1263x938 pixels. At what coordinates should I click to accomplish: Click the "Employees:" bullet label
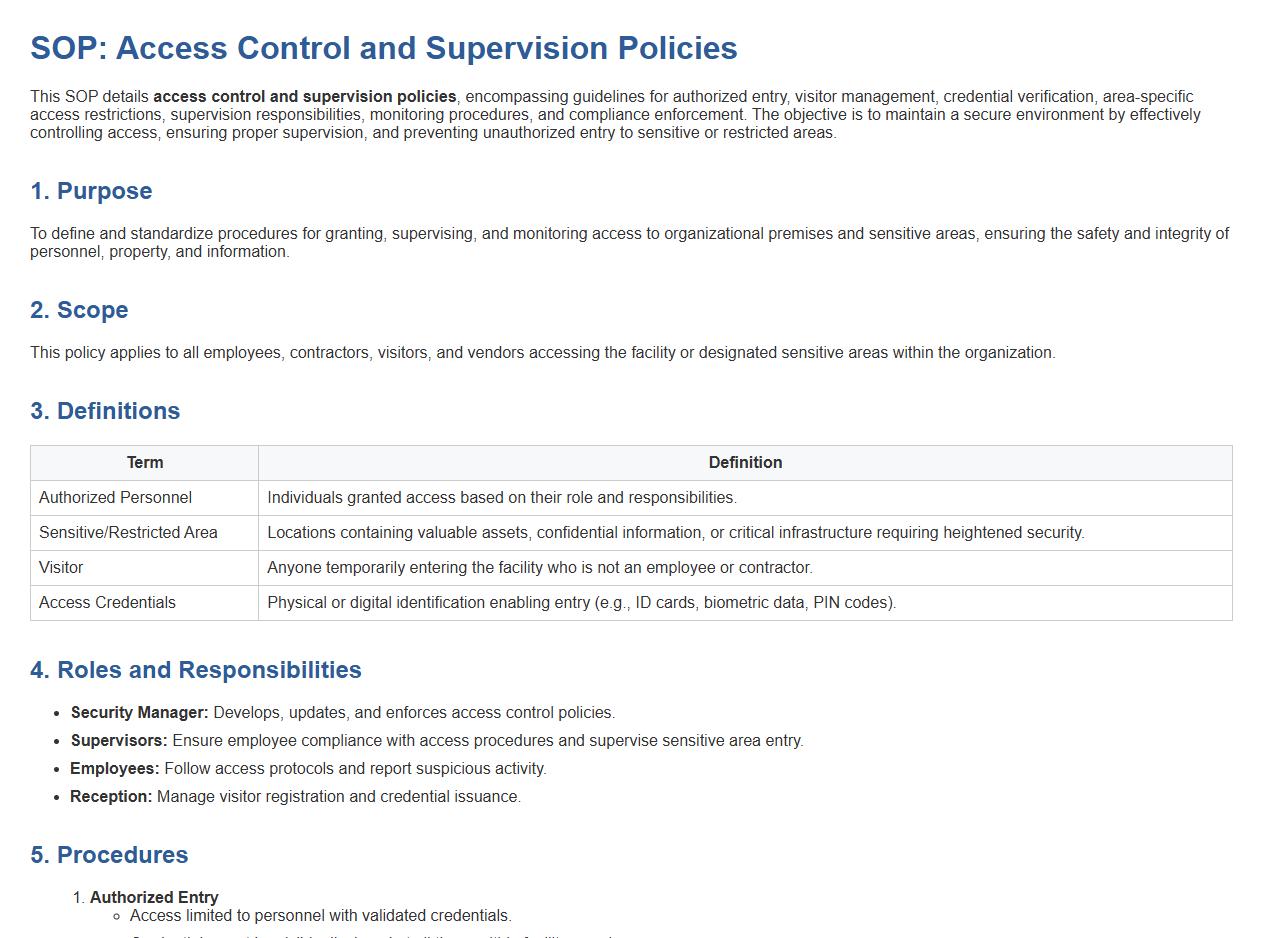pos(115,769)
